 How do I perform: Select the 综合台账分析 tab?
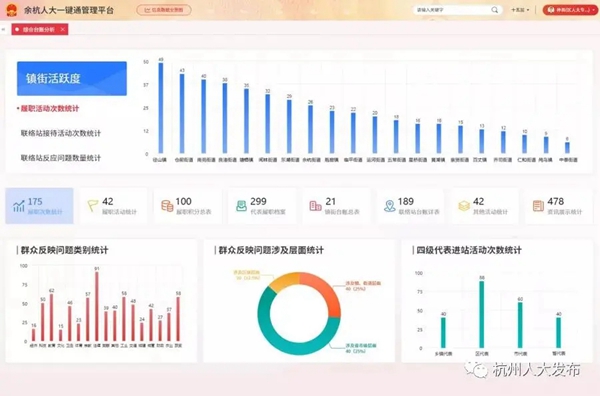click(x=38, y=29)
